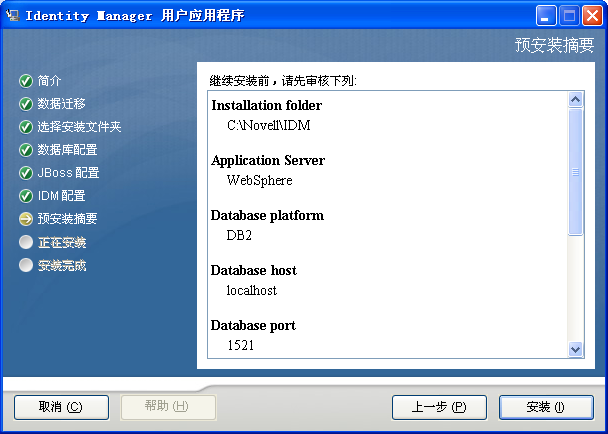Click the yellow arrow icon beside 预安装摘要
This screenshot has height=434, width=608.
click(26, 219)
